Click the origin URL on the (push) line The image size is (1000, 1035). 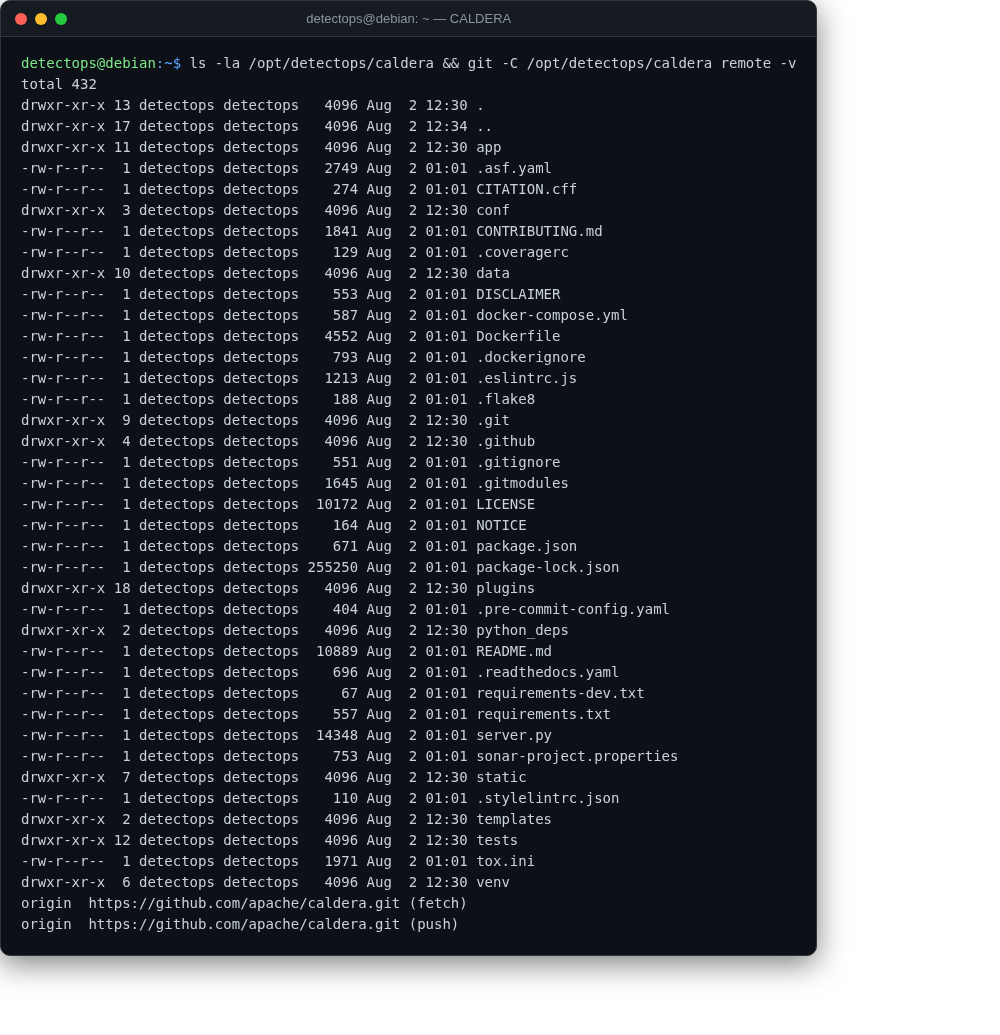[x=244, y=925]
